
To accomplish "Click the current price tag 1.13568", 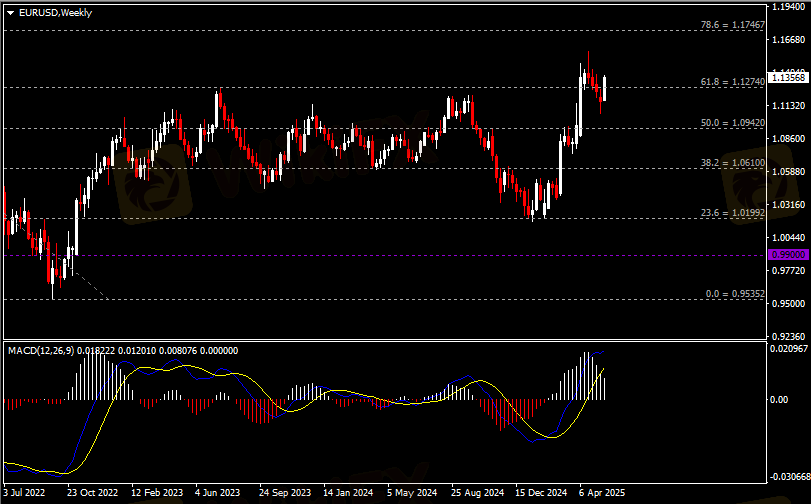I will tap(788, 78).
